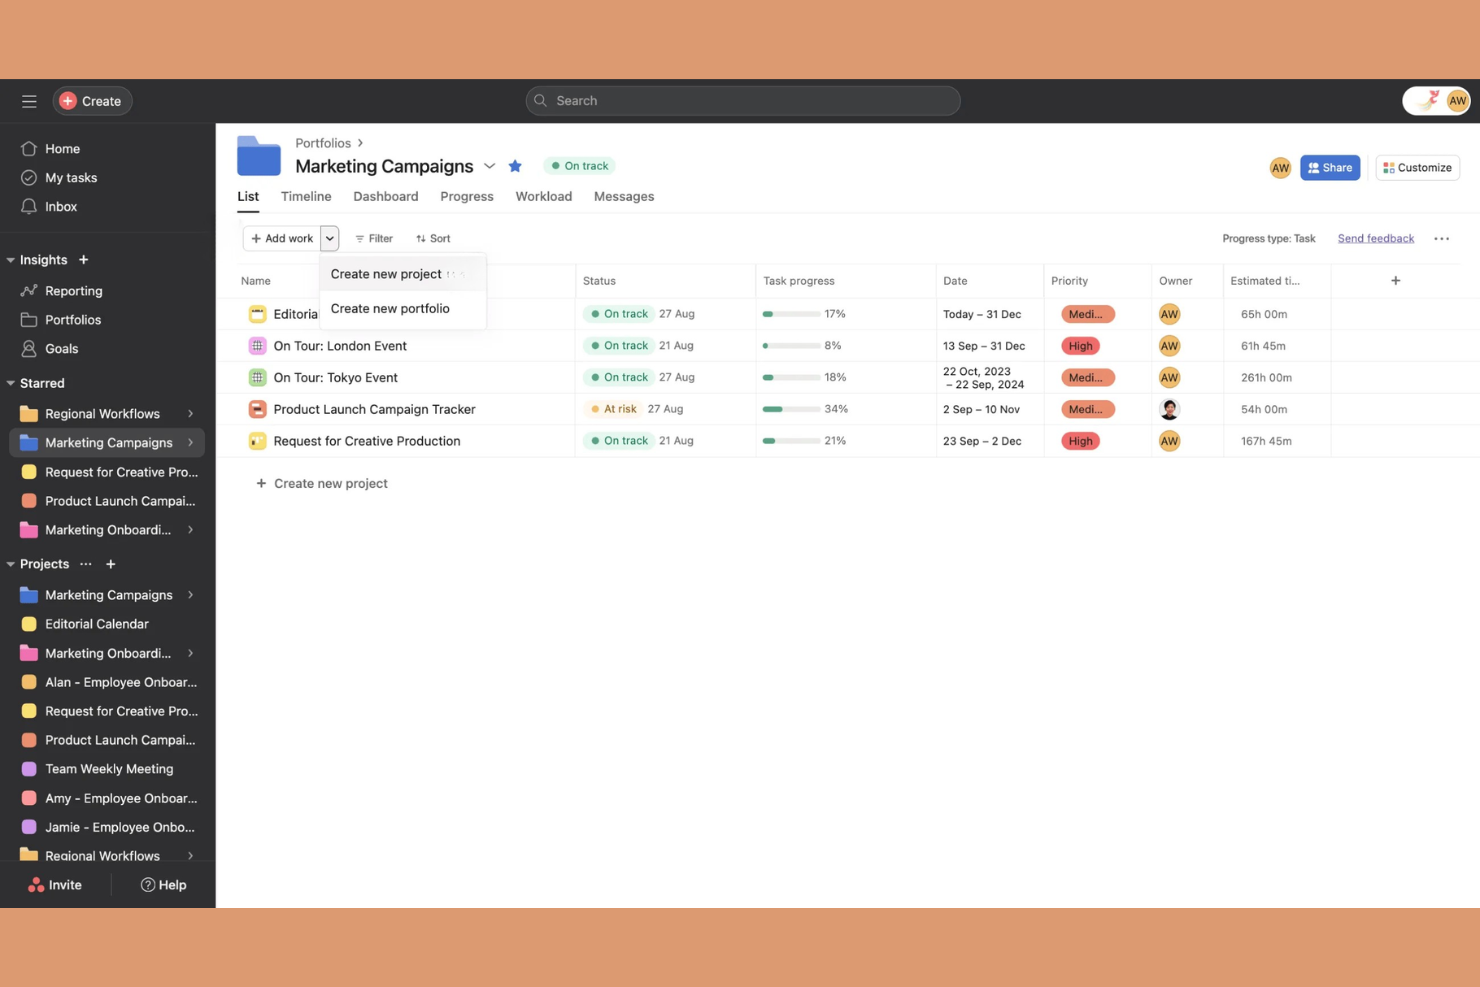Click the Home icon in sidebar

29,149
